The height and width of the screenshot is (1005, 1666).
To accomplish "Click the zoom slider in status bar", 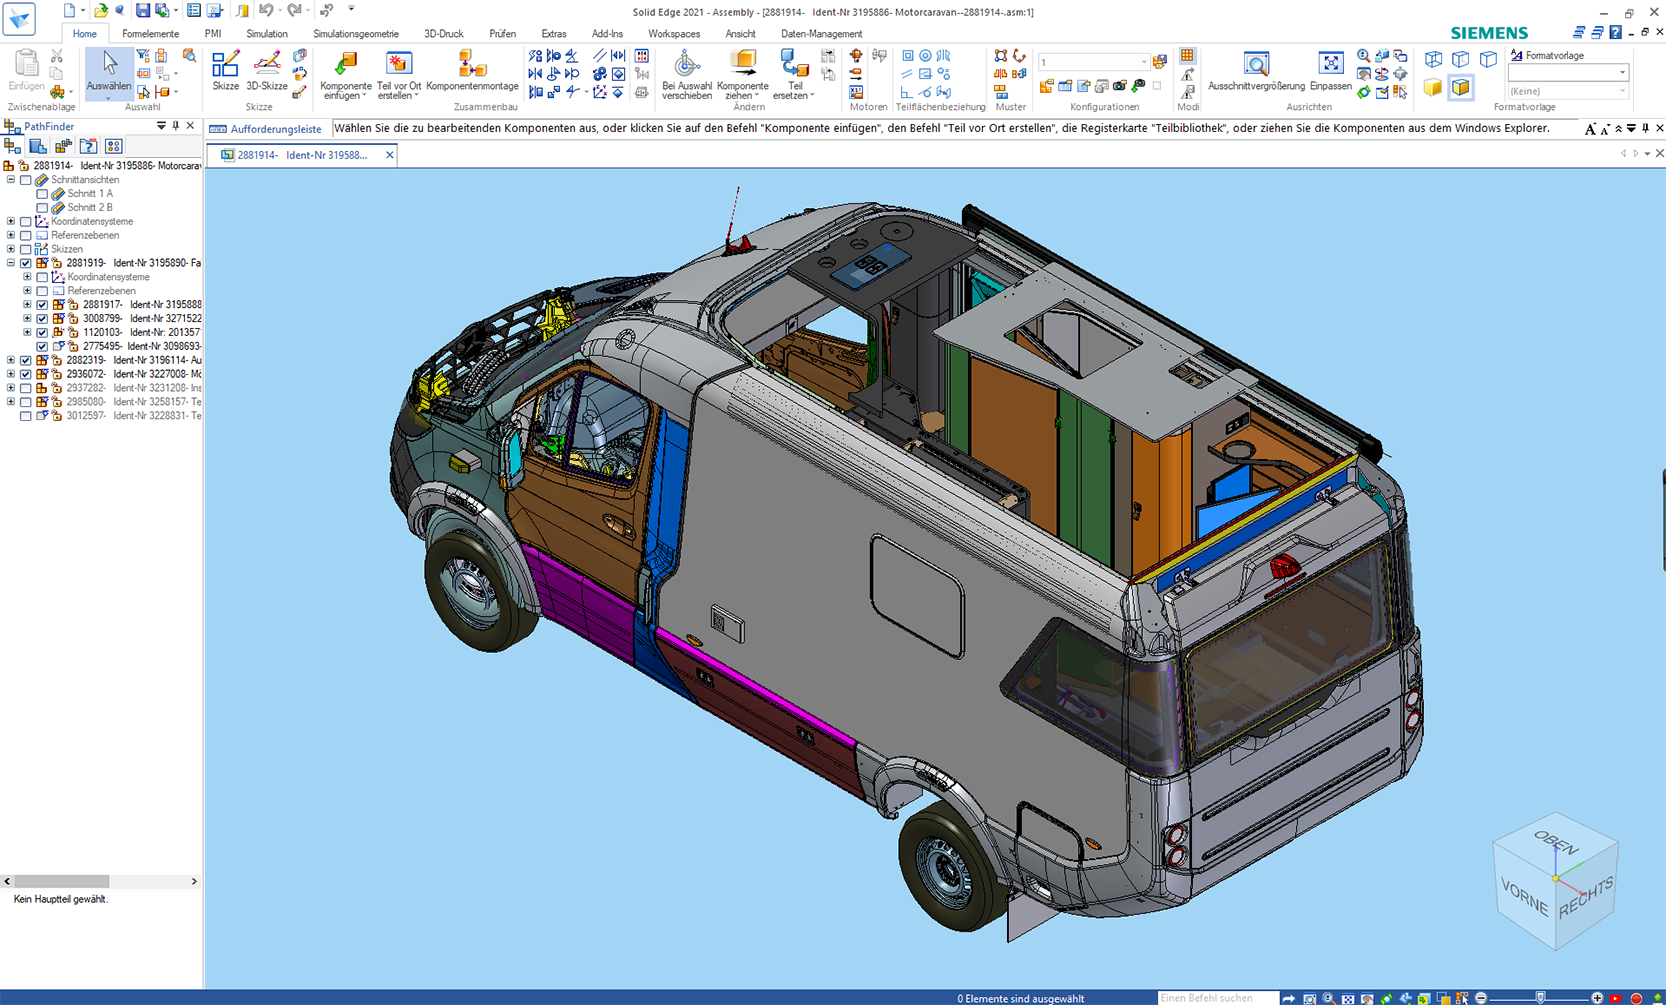I will click(x=1540, y=998).
